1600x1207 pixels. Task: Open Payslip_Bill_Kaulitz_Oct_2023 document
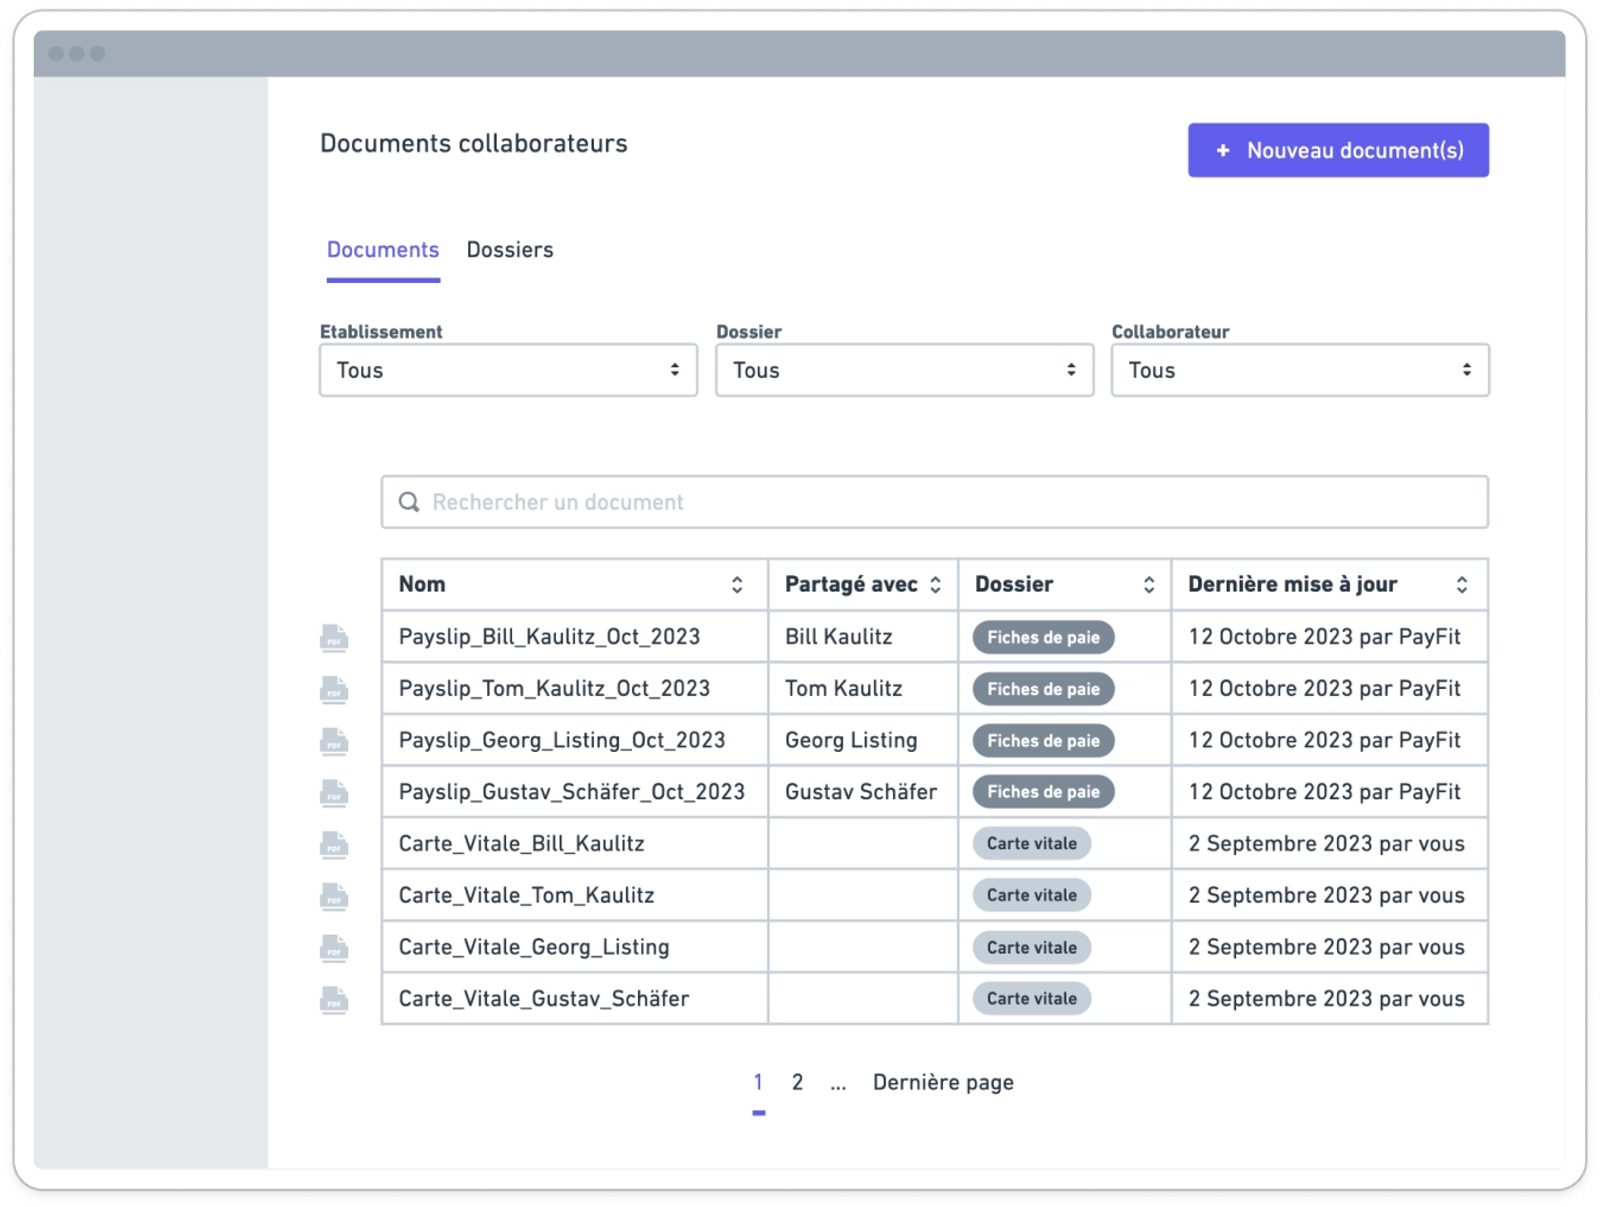click(x=549, y=637)
